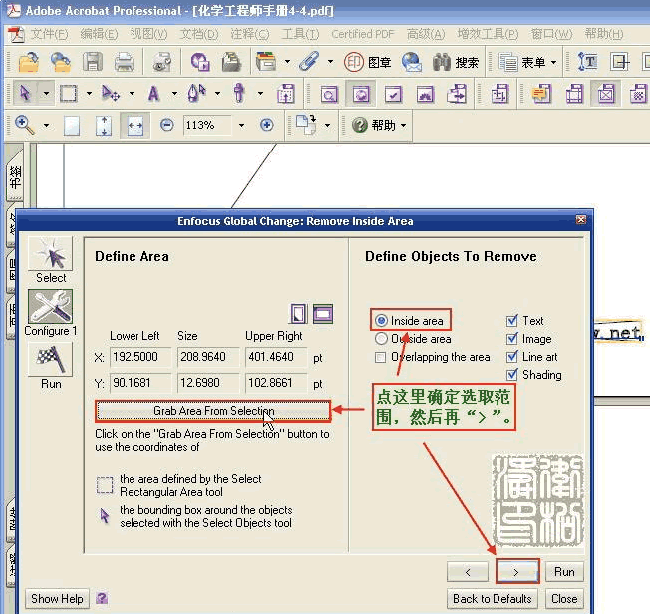Expand the rotate view dropdown arrow
The width and height of the screenshot is (650, 614).
[x=327, y=125]
